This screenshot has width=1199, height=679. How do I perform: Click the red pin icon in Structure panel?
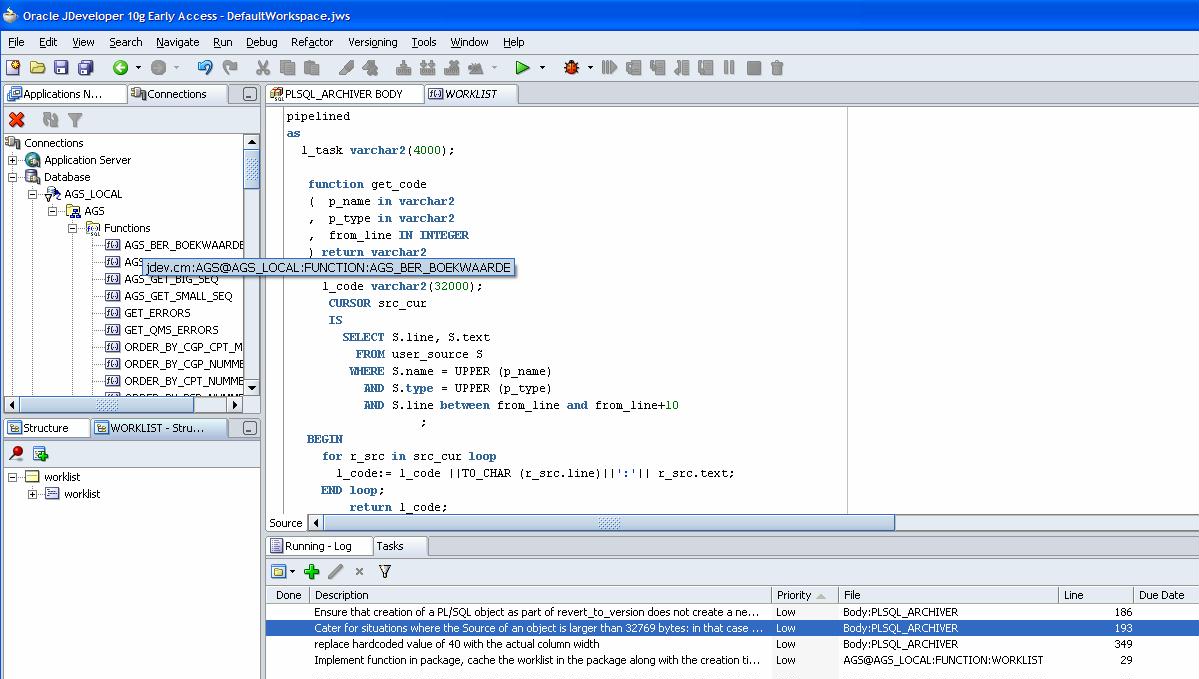pyautogui.click(x=16, y=454)
